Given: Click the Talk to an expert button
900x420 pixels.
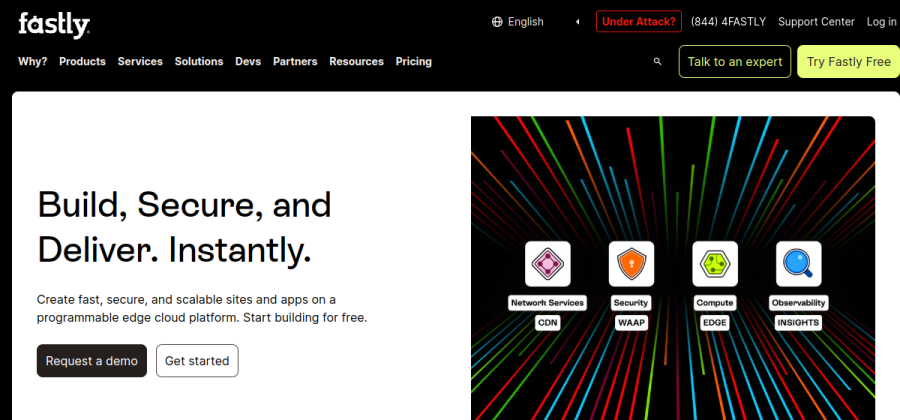Looking at the screenshot, I should pyautogui.click(x=735, y=61).
